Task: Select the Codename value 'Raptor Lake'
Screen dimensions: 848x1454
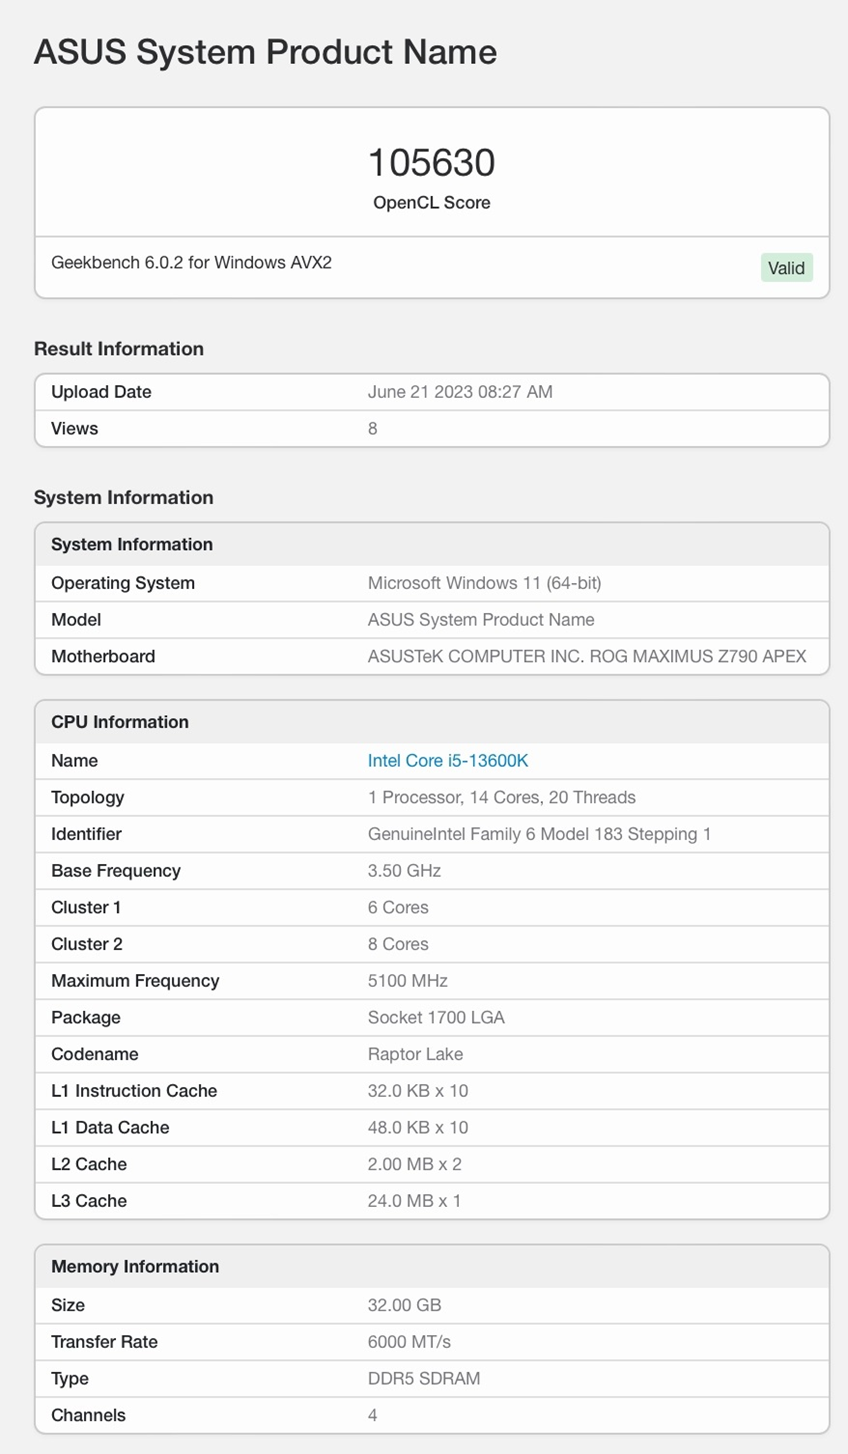Action: tap(415, 1053)
